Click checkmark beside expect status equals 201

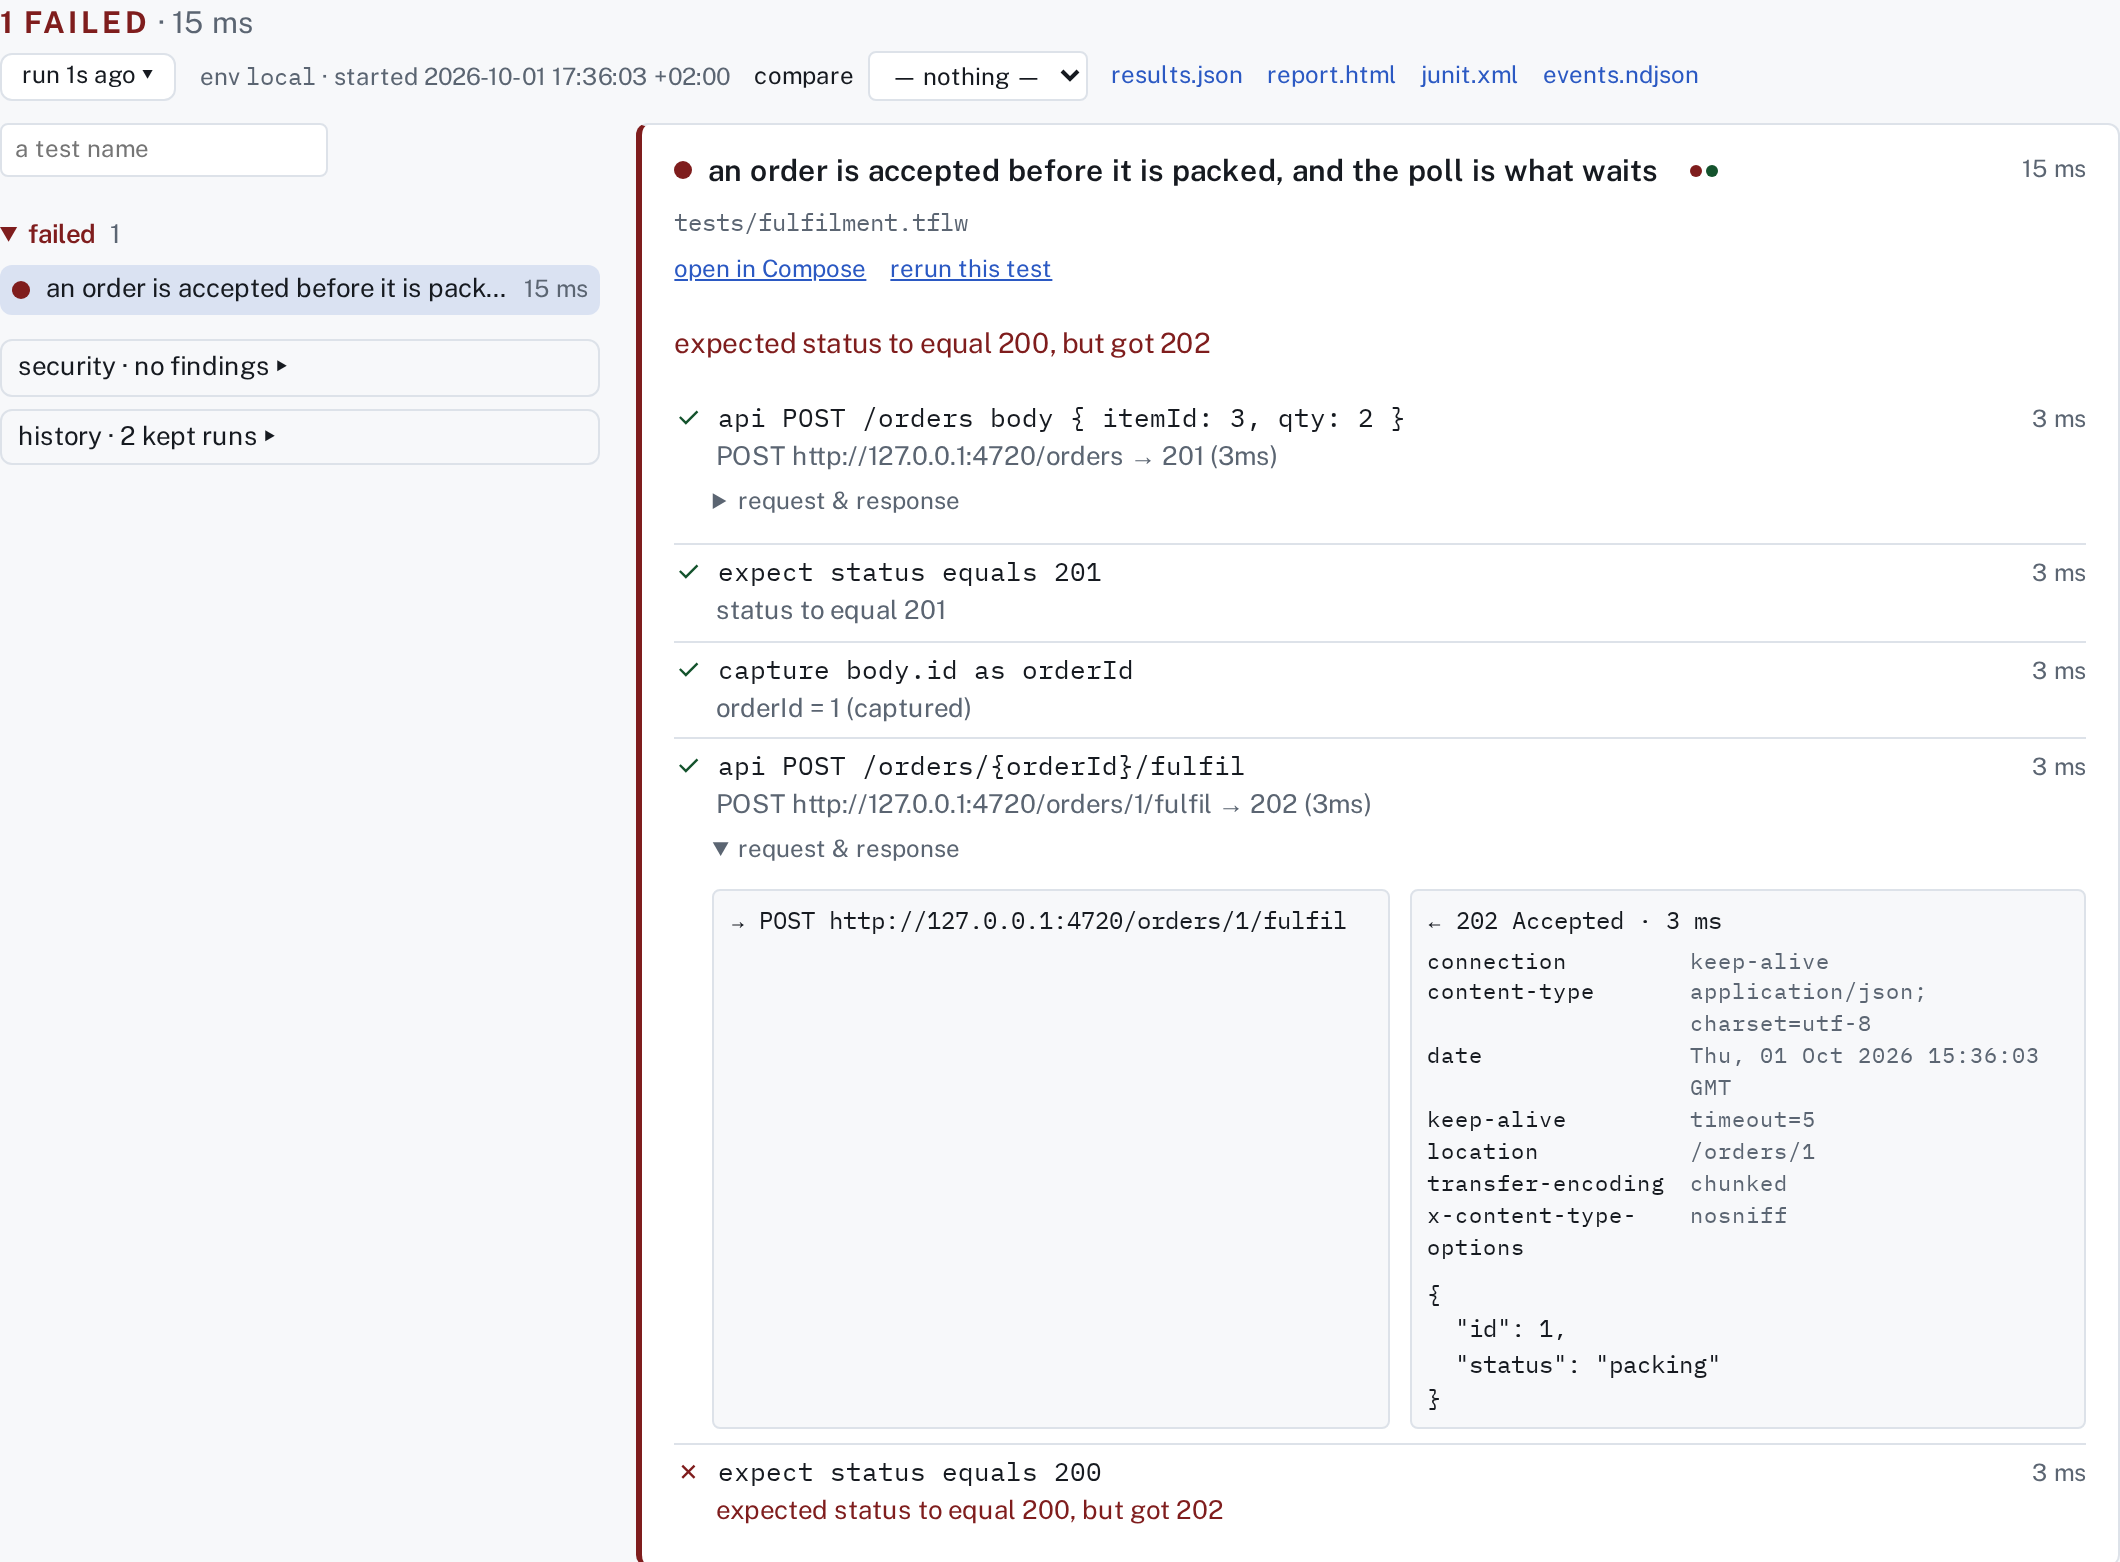point(688,572)
